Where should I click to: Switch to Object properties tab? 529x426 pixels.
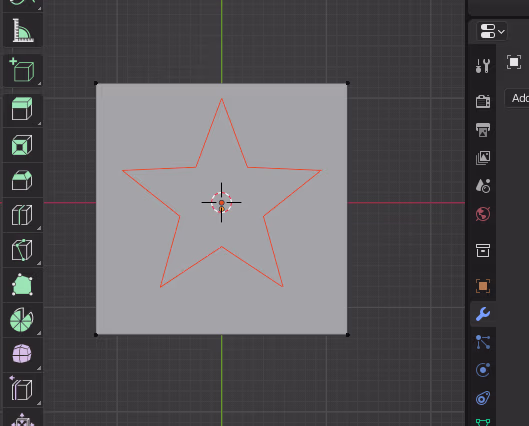click(483, 286)
